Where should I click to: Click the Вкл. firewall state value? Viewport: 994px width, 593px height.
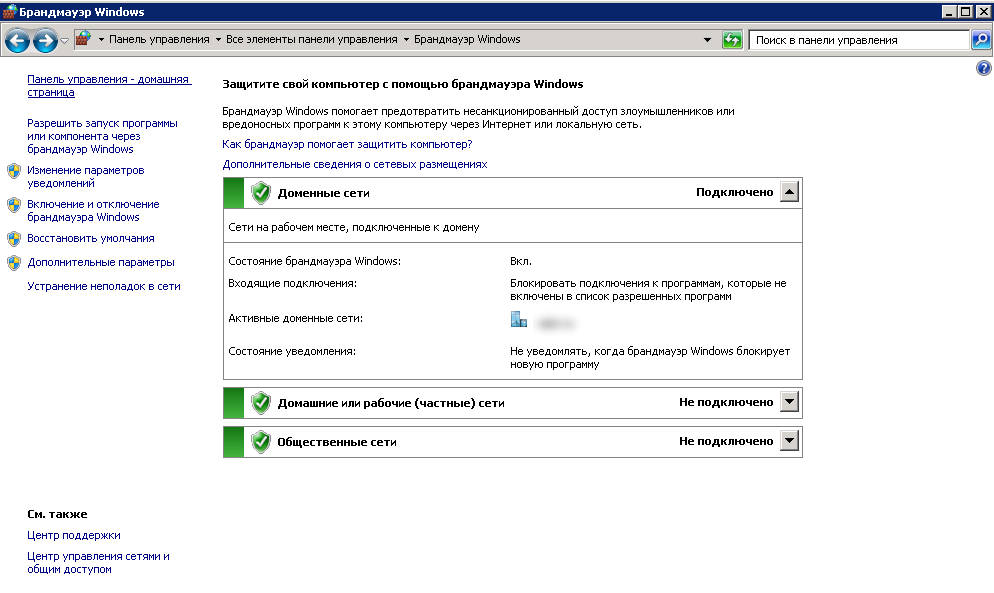[x=521, y=261]
